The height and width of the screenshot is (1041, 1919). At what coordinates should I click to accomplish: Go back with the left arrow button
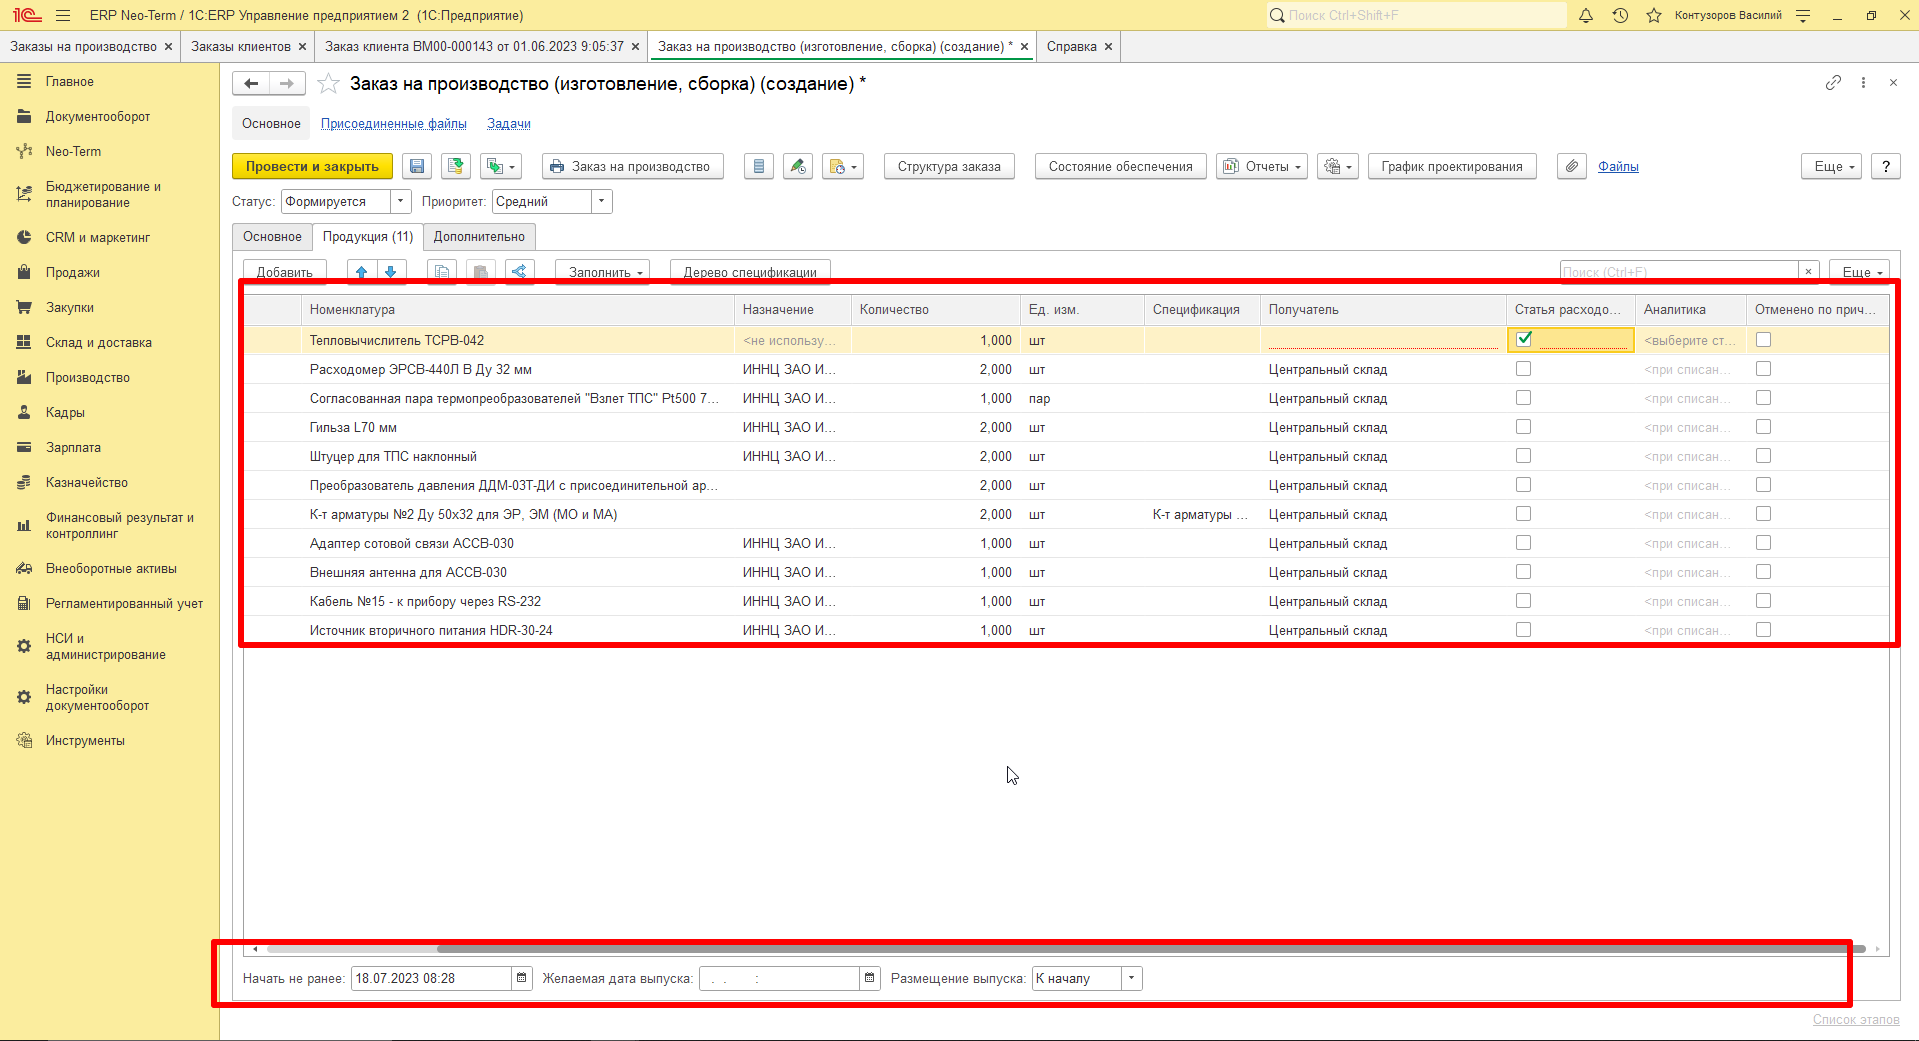pos(251,84)
